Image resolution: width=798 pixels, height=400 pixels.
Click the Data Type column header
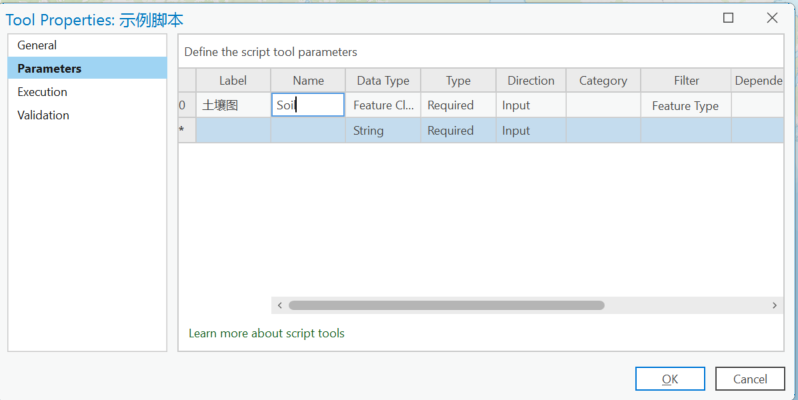pyautogui.click(x=383, y=80)
